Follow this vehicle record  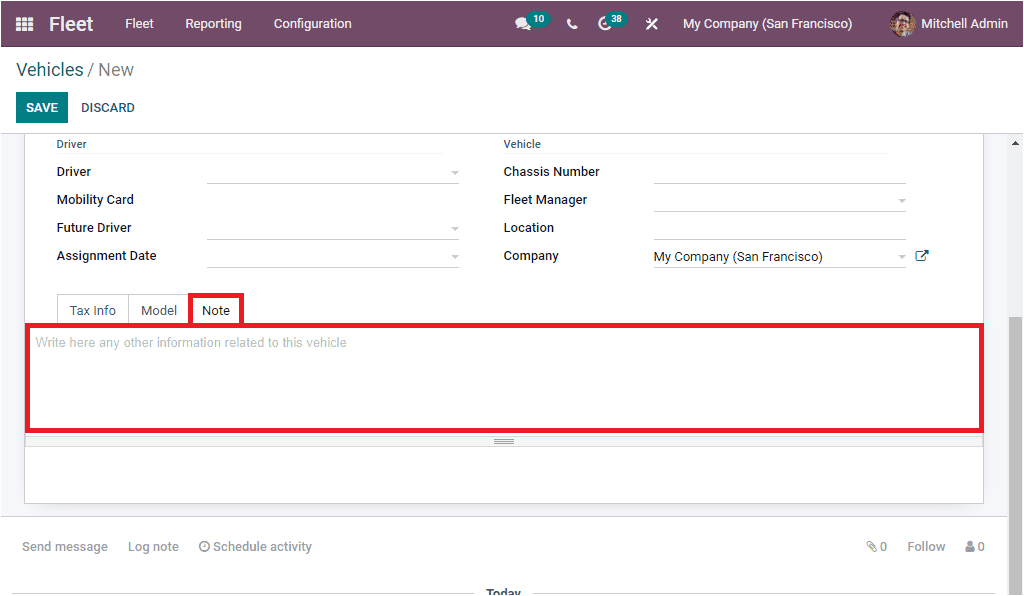925,546
